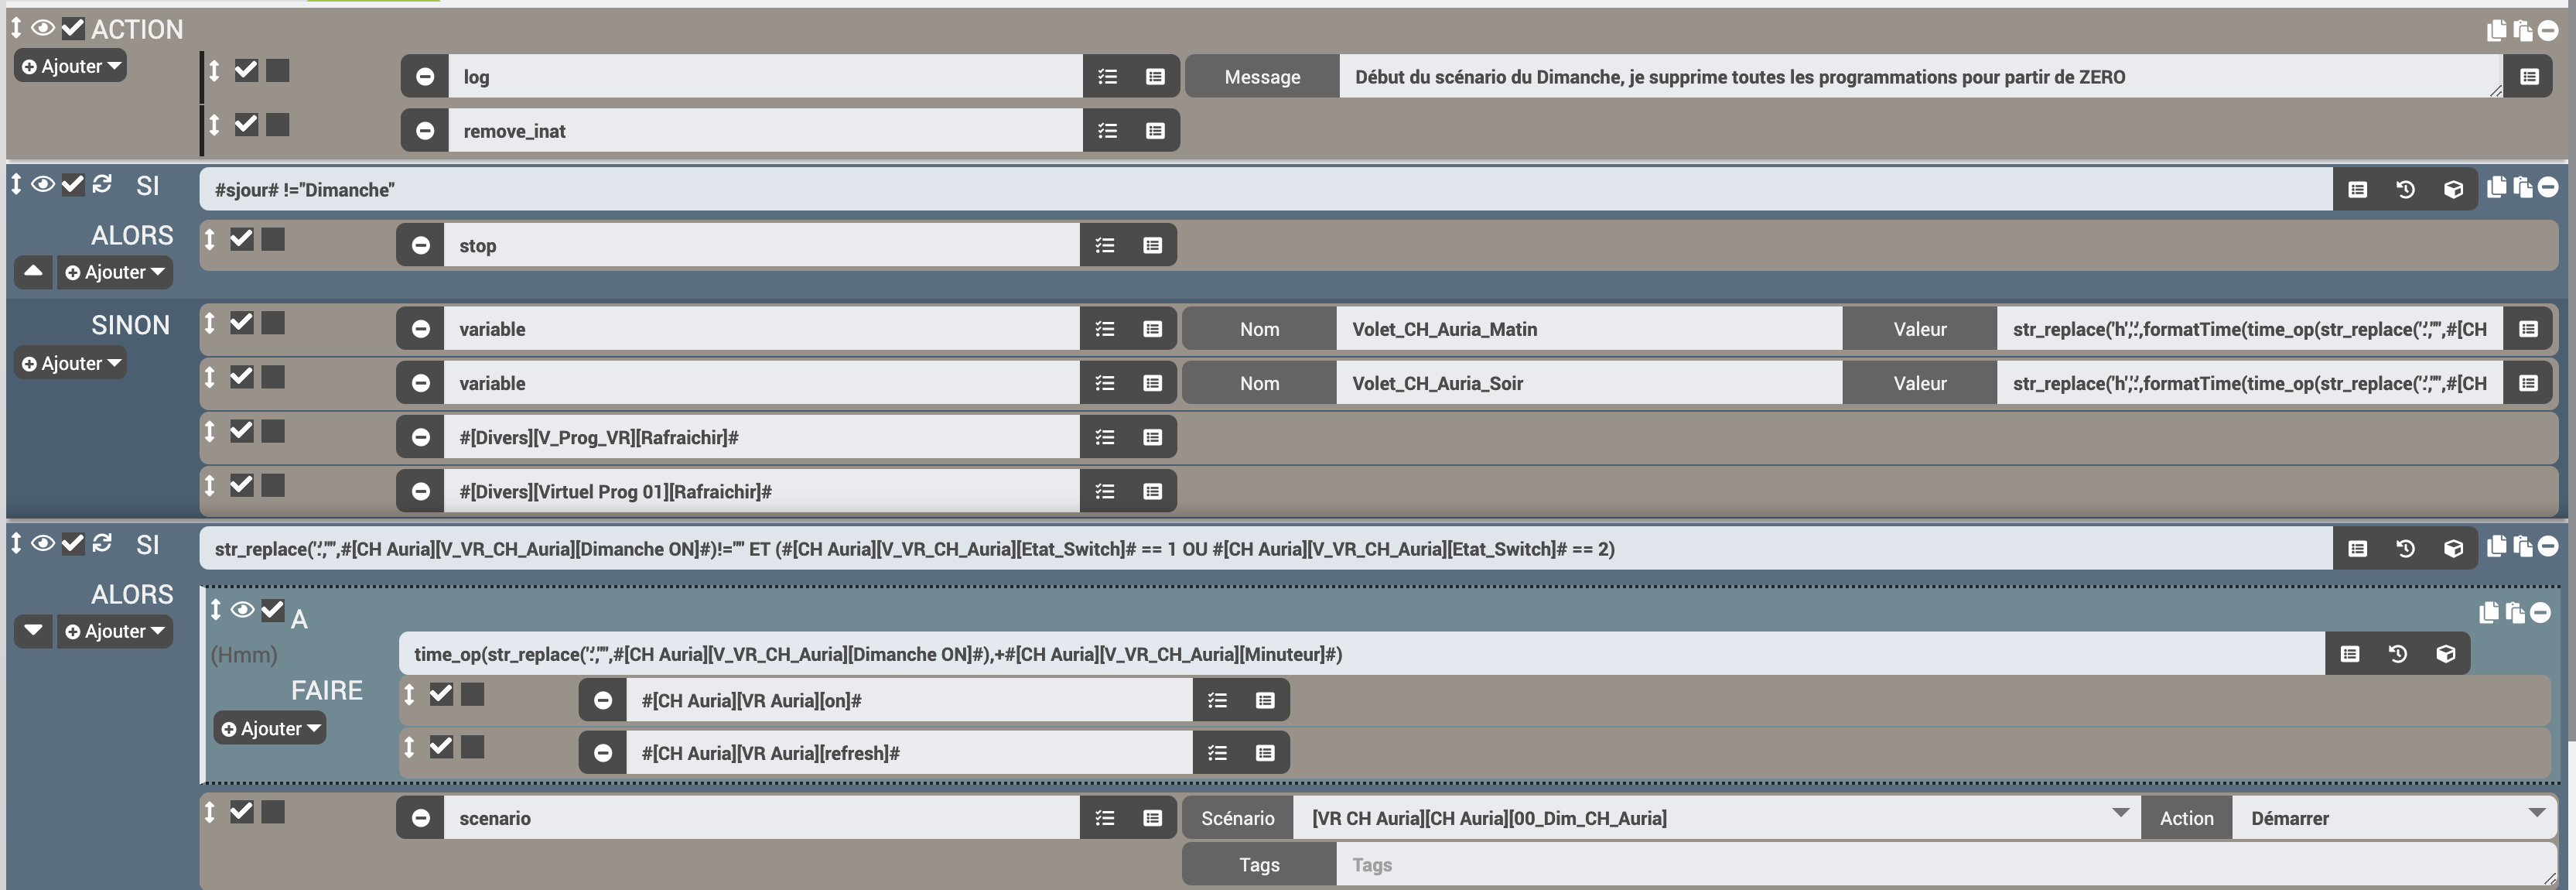The image size is (2576, 890).
Task: Click the message picker icon beside the log message field
Action: (2529, 77)
